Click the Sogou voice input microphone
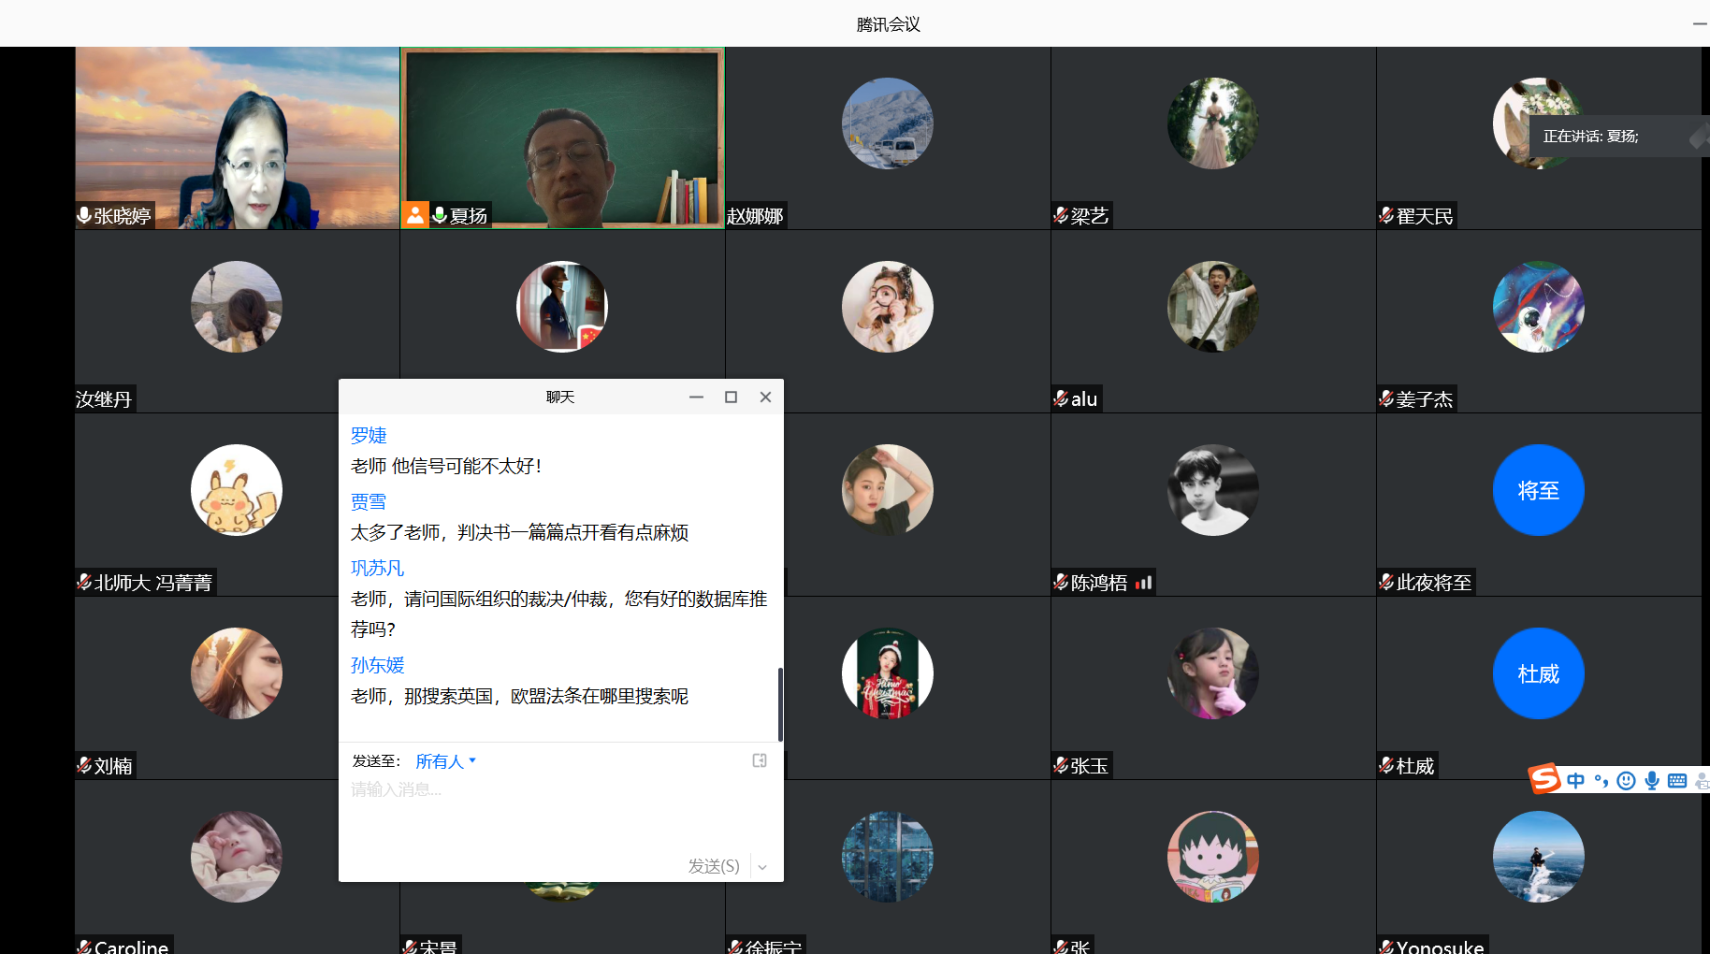 tap(1652, 781)
